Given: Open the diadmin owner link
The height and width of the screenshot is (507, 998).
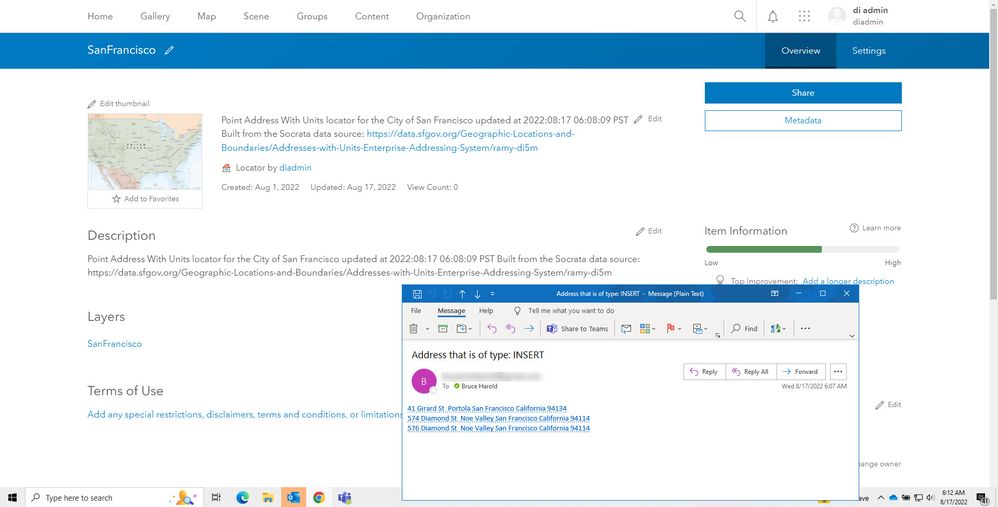Looking at the screenshot, I should [x=295, y=167].
